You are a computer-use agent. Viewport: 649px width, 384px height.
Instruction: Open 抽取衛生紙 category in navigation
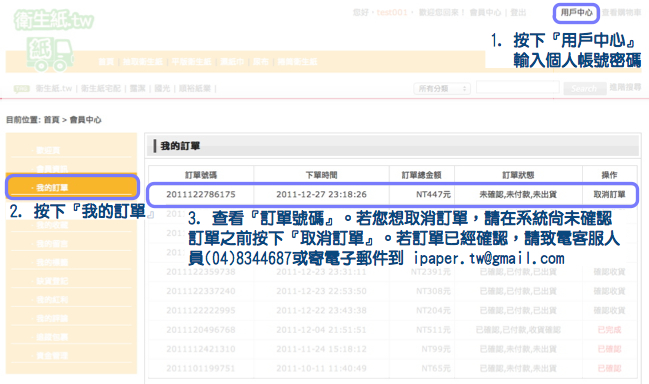(x=142, y=62)
